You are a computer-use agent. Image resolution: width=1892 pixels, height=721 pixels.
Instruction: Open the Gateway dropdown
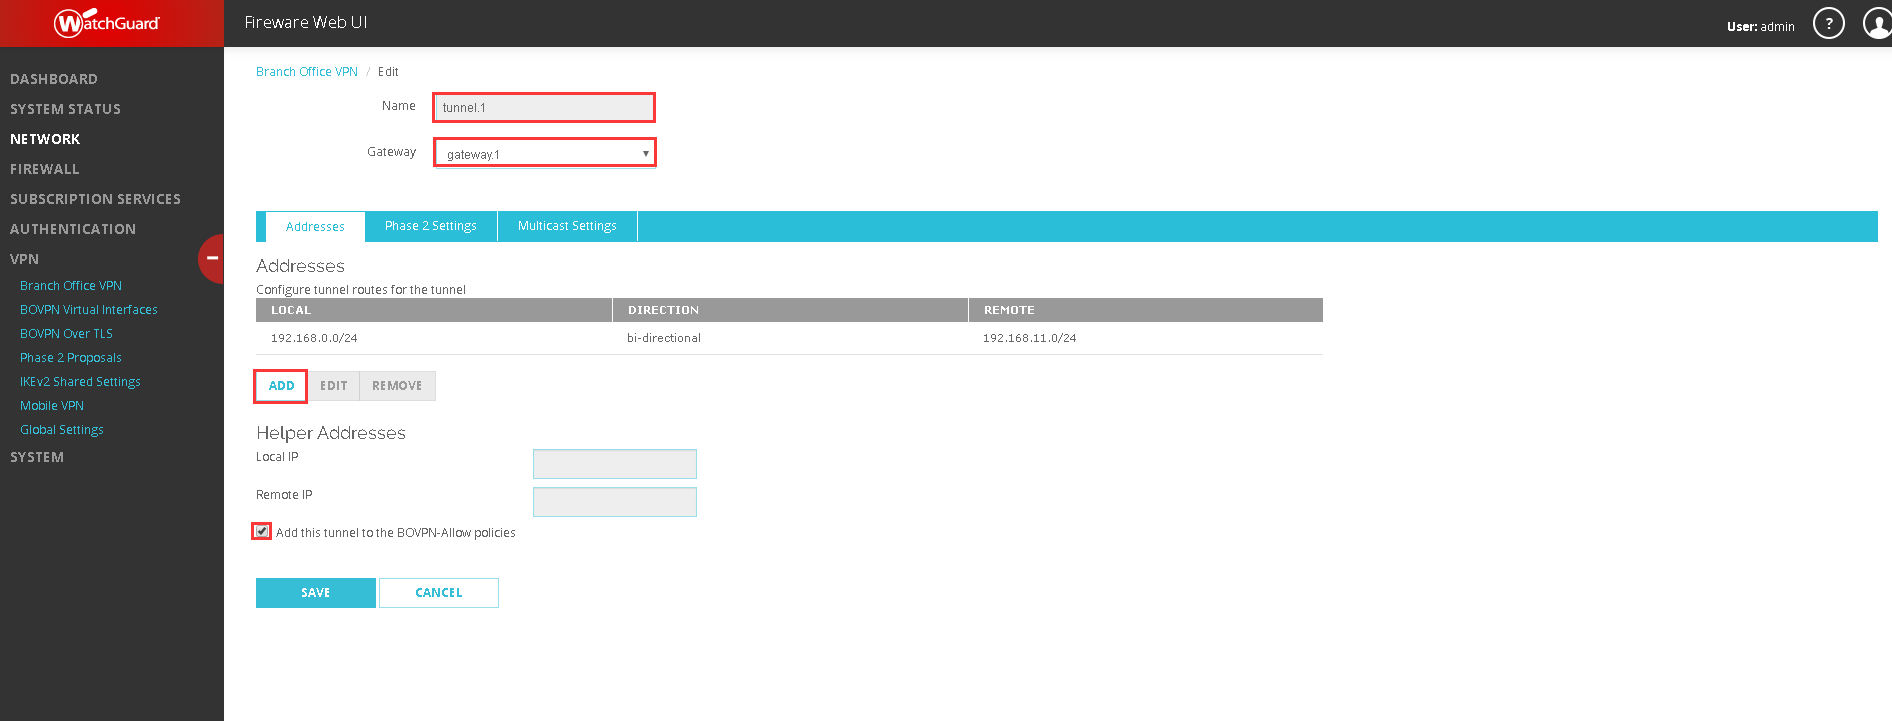click(545, 153)
